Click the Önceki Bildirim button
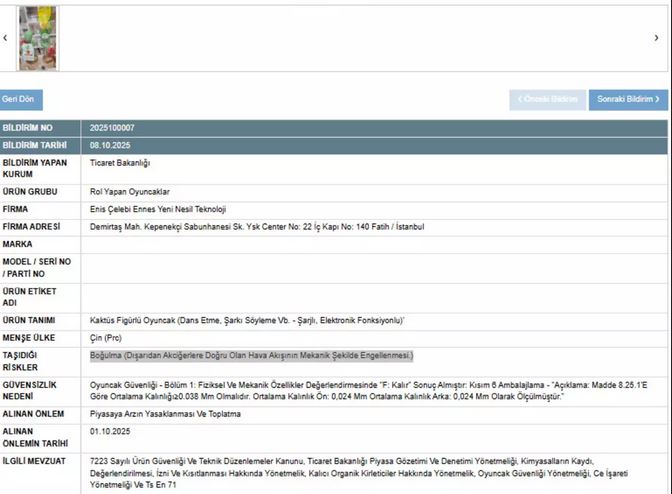This screenshot has width=672, height=494. tap(547, 100)
